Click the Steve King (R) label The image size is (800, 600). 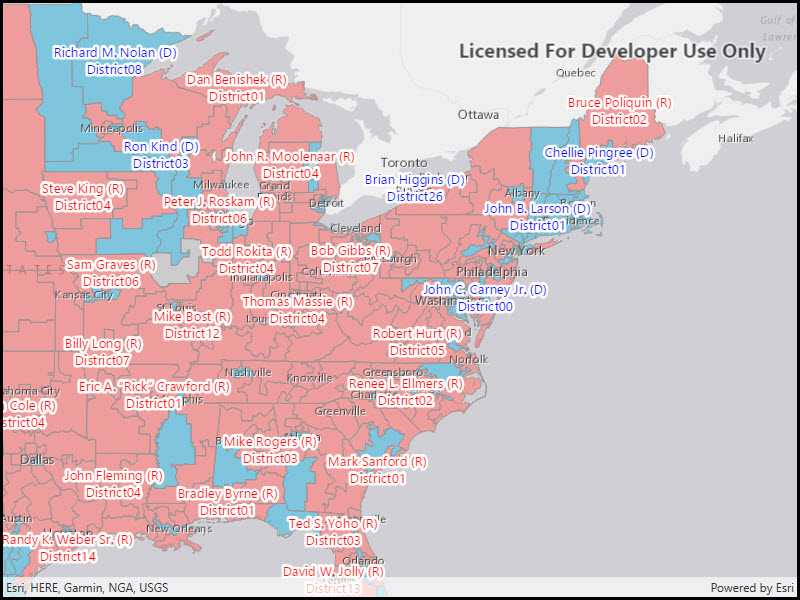pos(83,189)
